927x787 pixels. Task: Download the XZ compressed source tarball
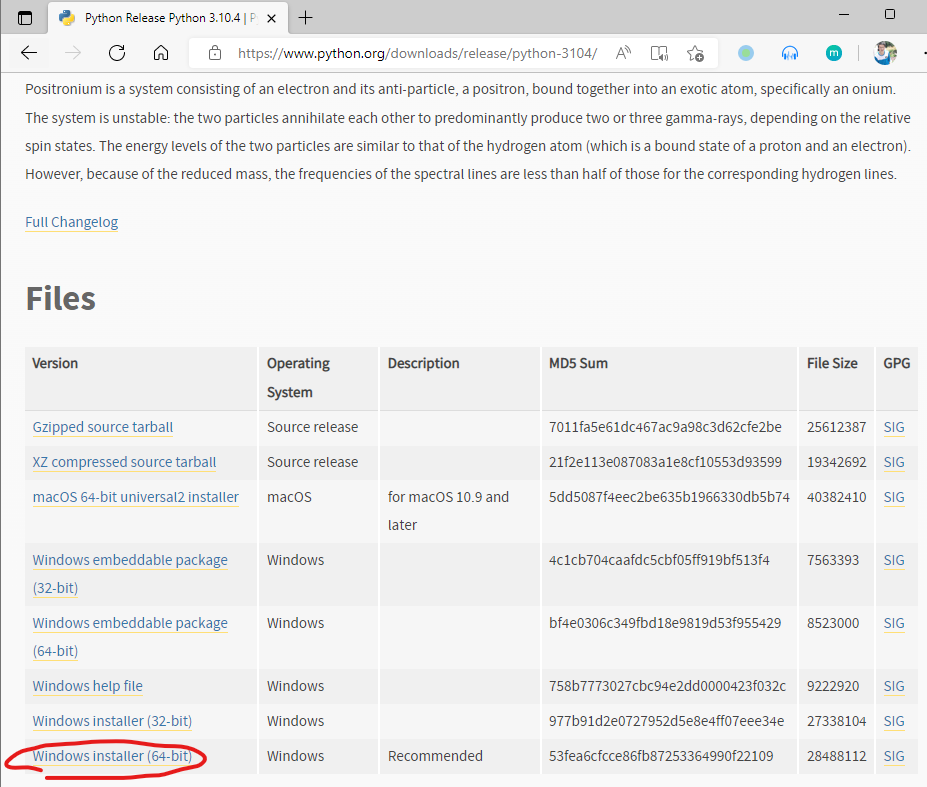[124, 462]
